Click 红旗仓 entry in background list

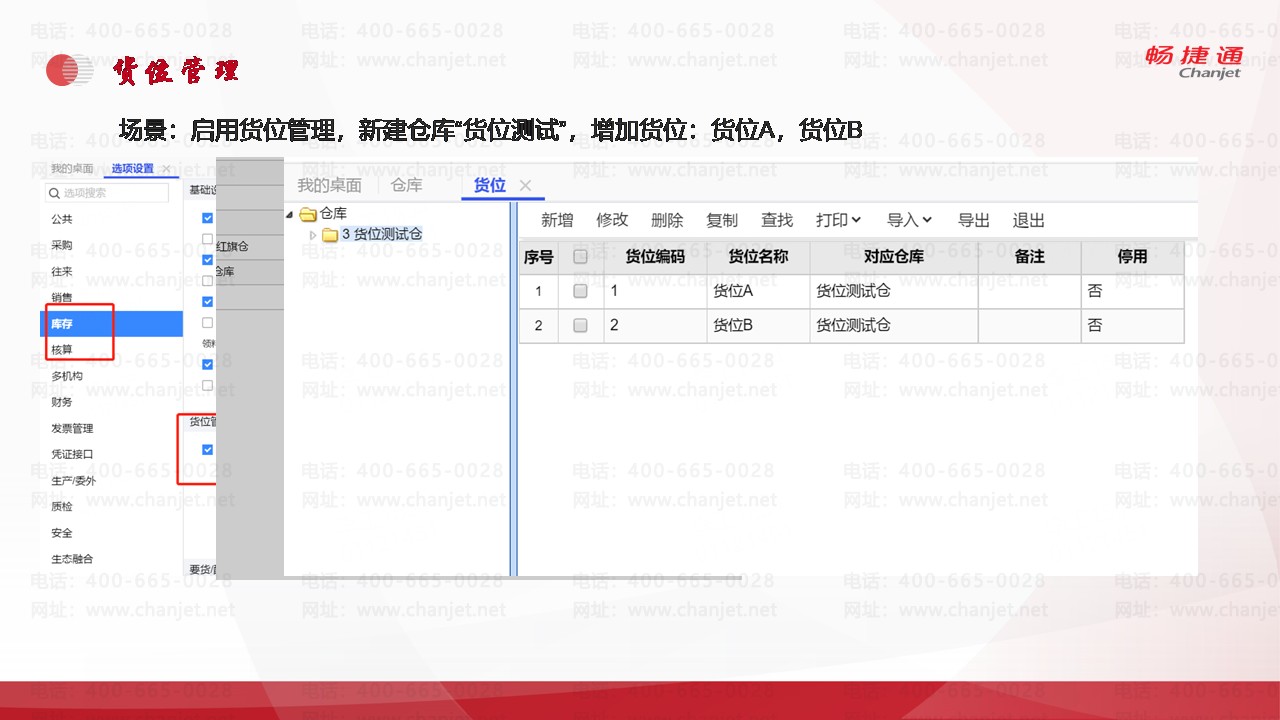(x=232, y=246)
